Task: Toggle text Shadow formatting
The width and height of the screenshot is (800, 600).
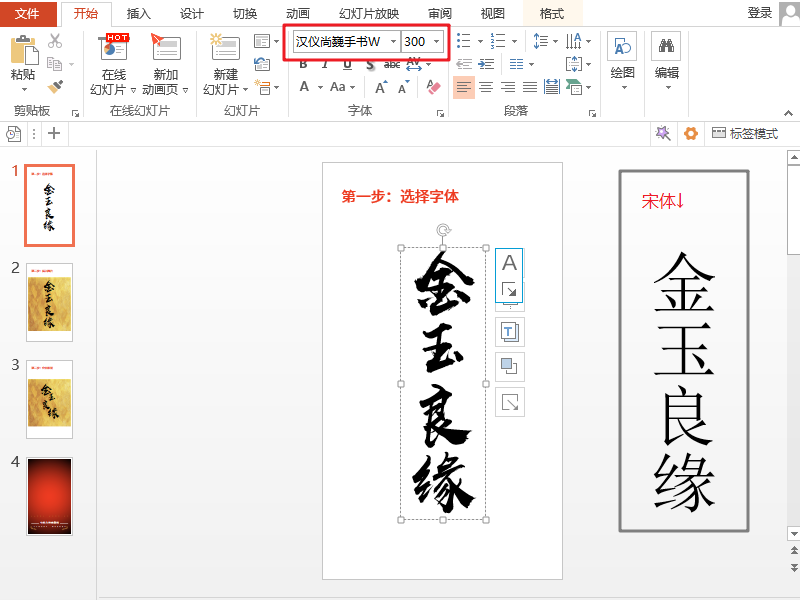Action: pyautogui.click(x=370, y=64)
